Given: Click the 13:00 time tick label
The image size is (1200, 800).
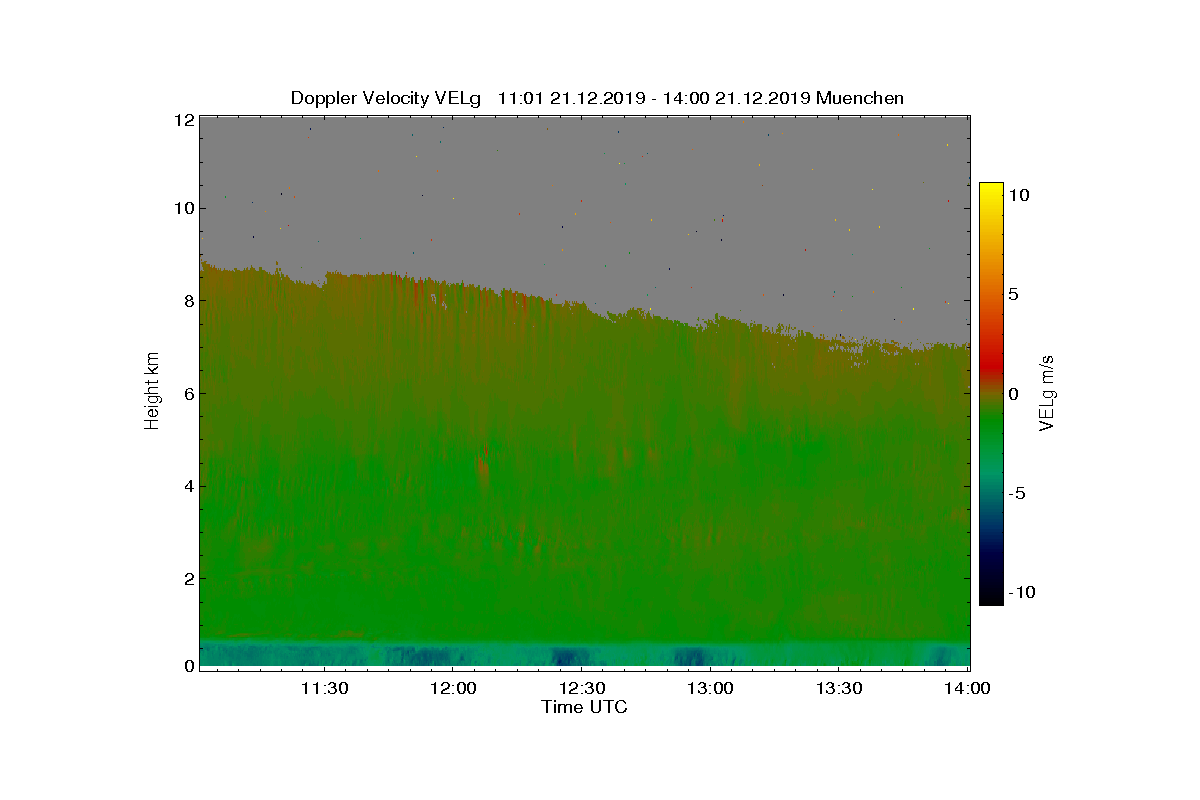Looking at the screenshot, I should pos(711,688).
